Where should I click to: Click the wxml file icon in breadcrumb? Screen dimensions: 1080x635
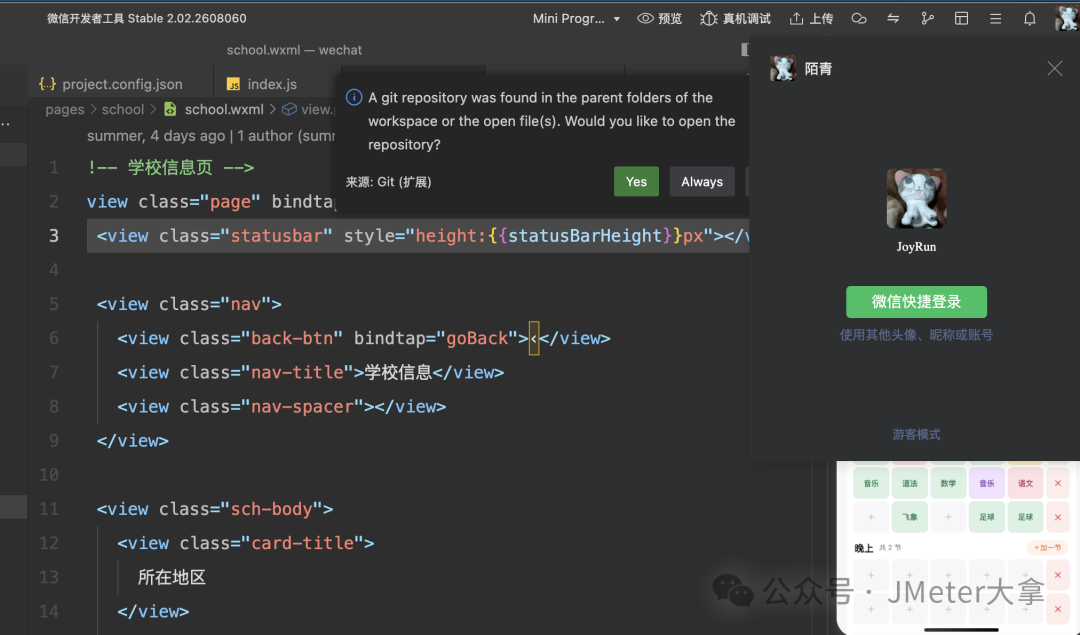[170, 110]
